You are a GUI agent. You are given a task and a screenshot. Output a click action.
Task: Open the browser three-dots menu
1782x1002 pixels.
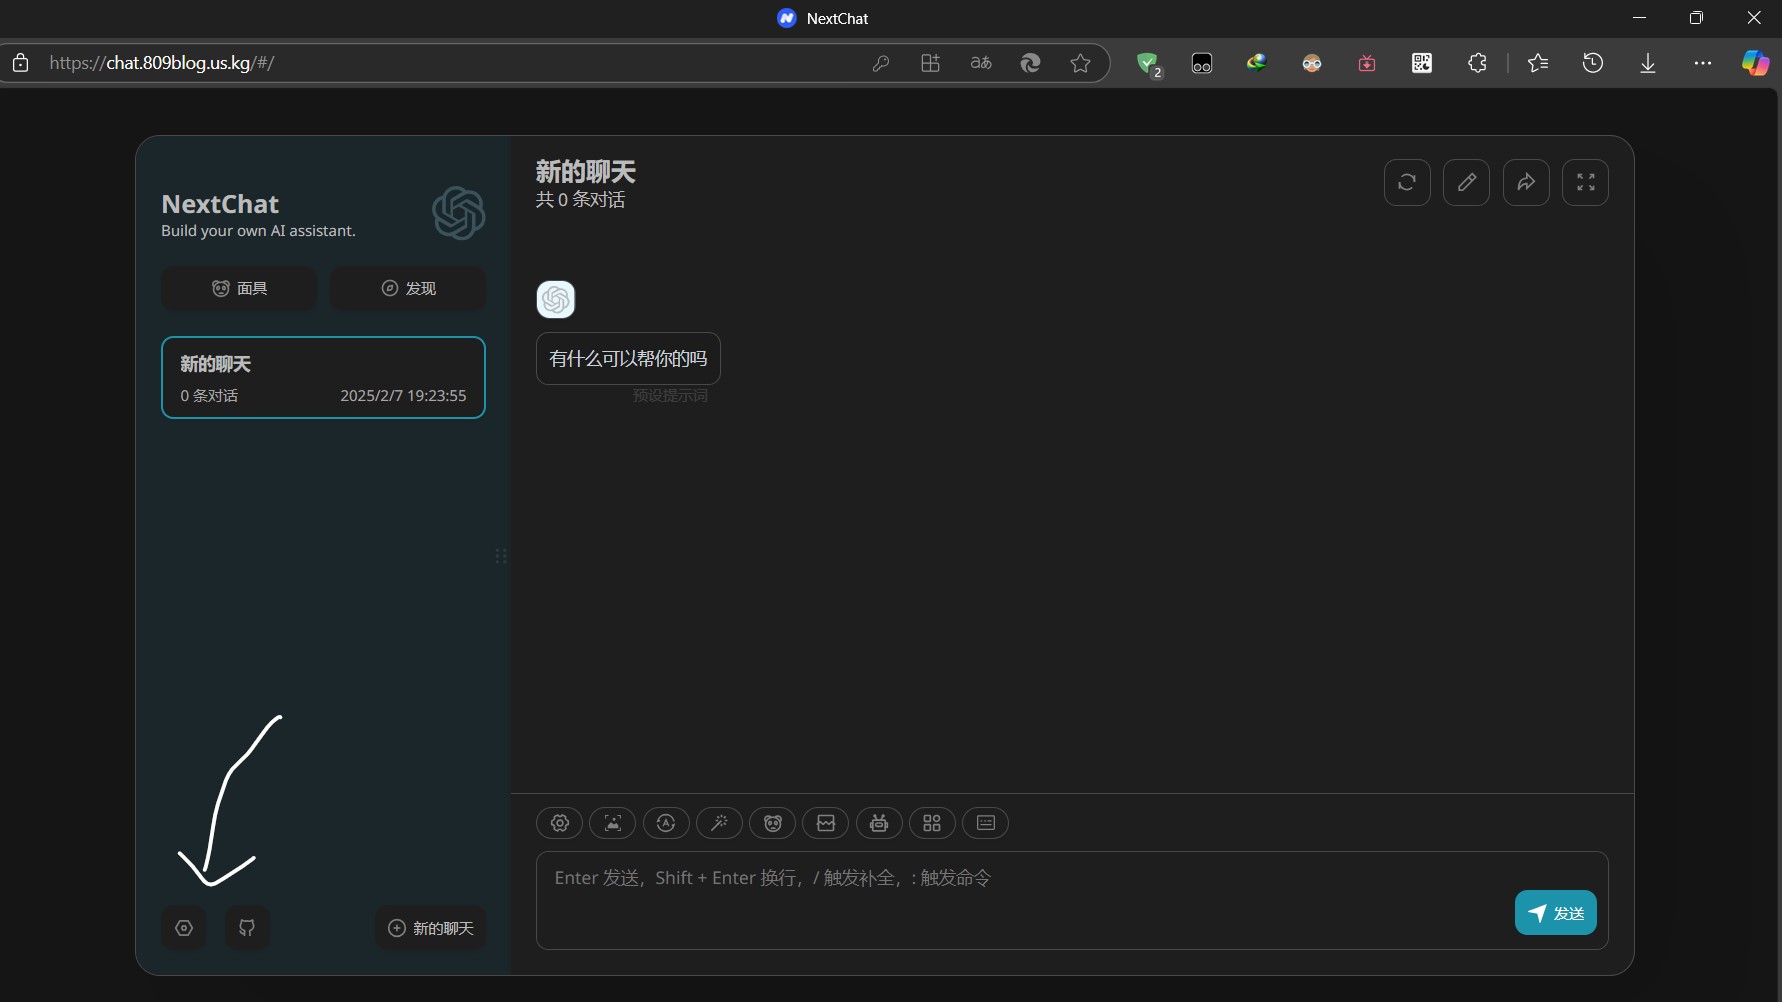tap(1703, 63)
